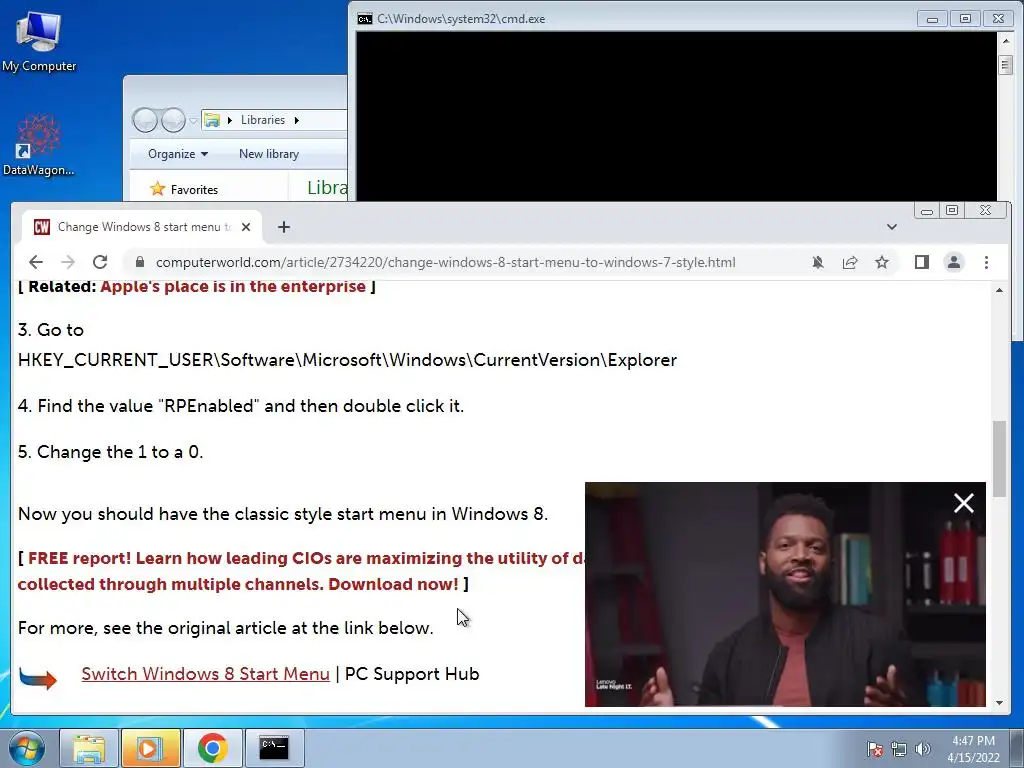Open Apple's place is in the enterprise link
This screenshot has height=768, width=1024.
[x=232, y=287]
